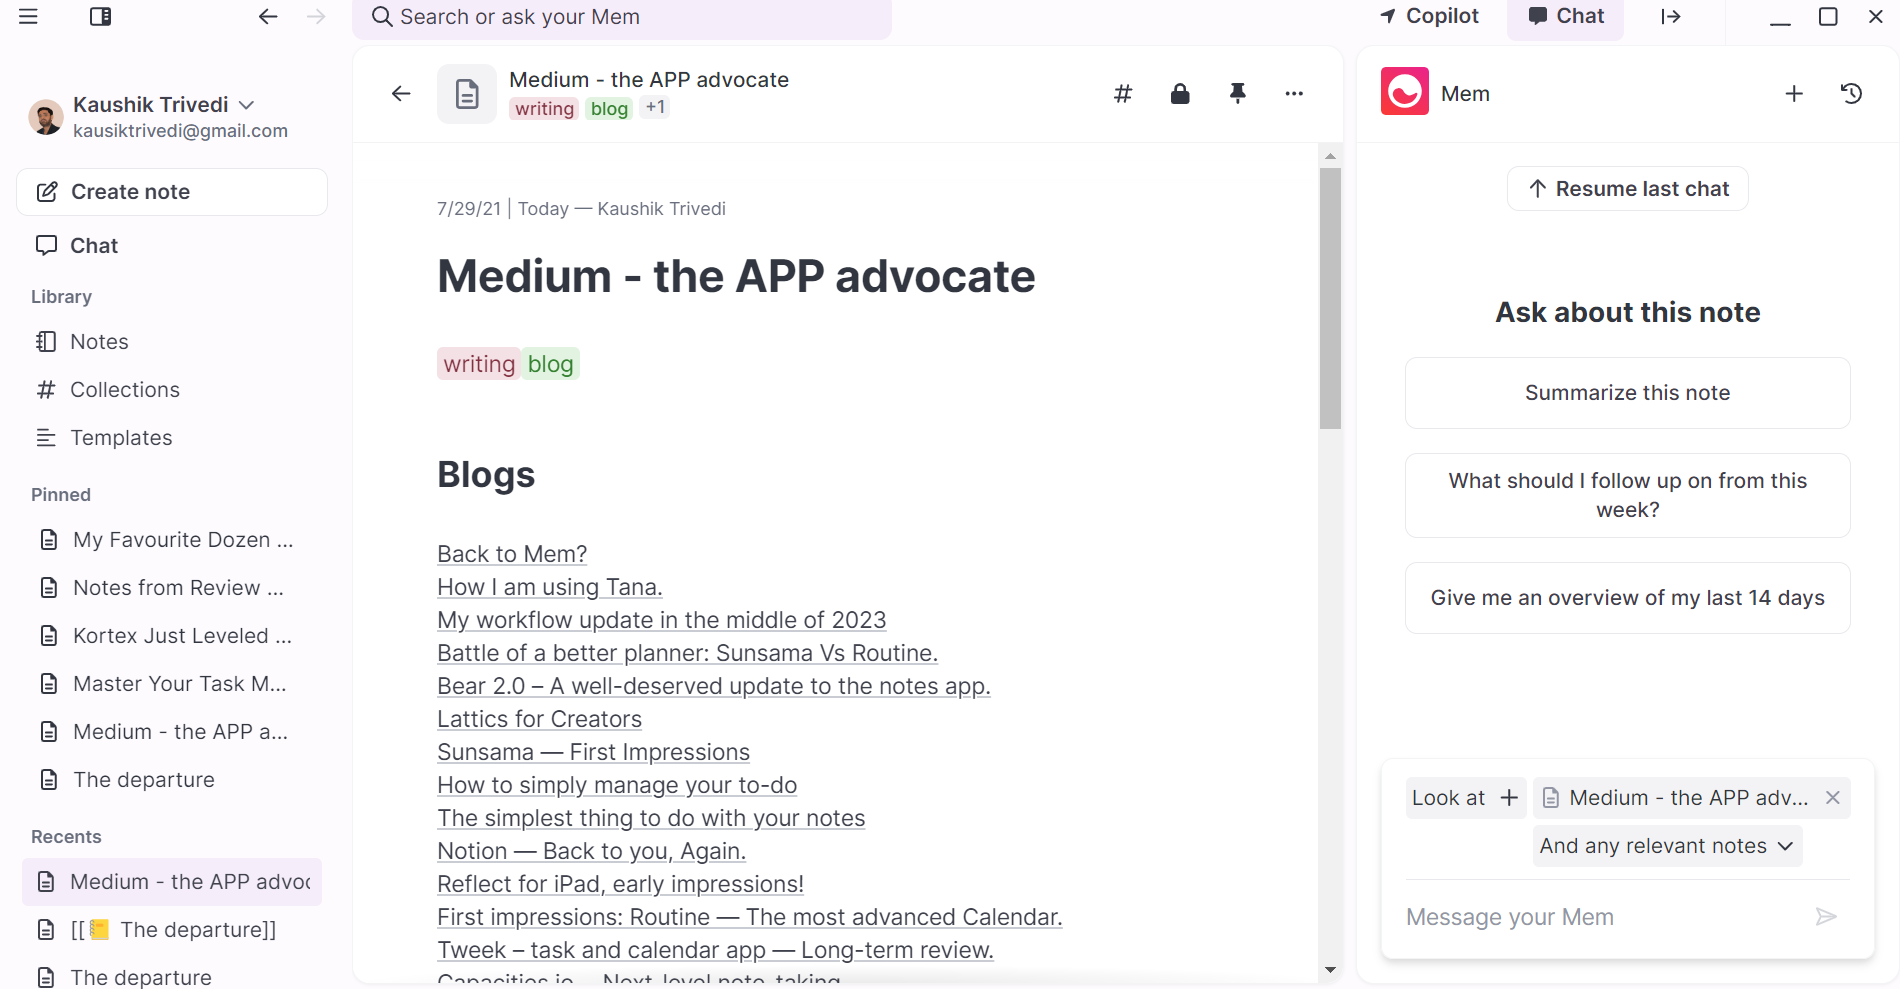The height and width of the screenshot is (989, 1900).
Task: Click the Search or ask your Mem field
Action: coord(622,17)
